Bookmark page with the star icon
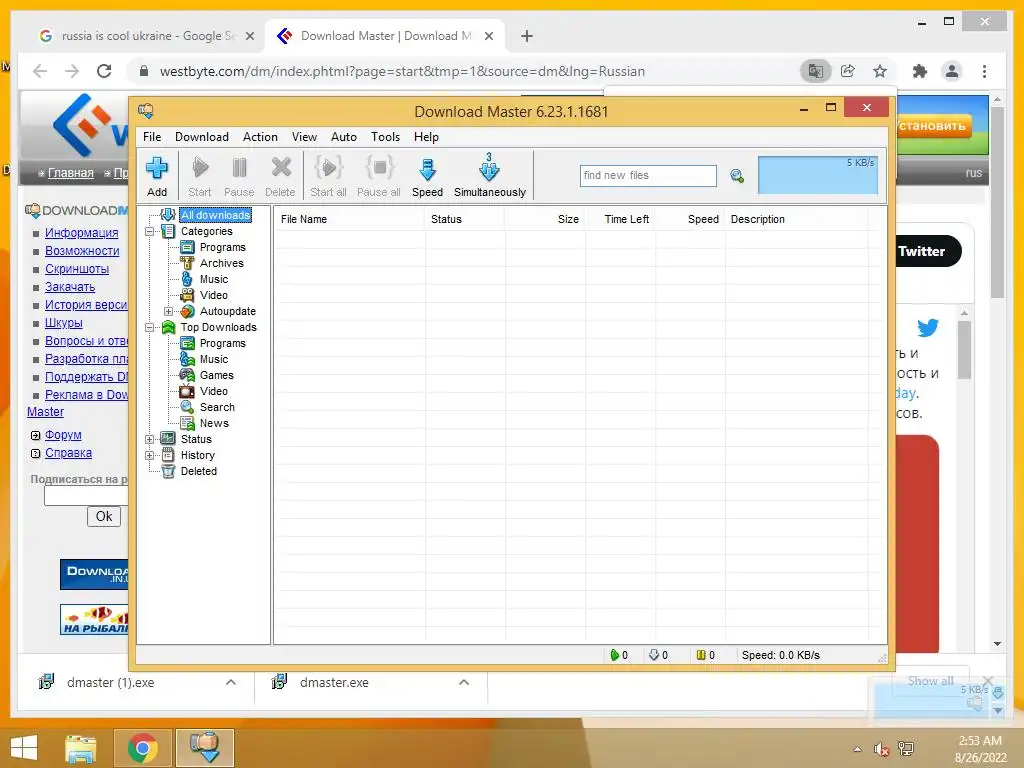The height and width of the screenshot is (768, 1024). pos(880,71)
